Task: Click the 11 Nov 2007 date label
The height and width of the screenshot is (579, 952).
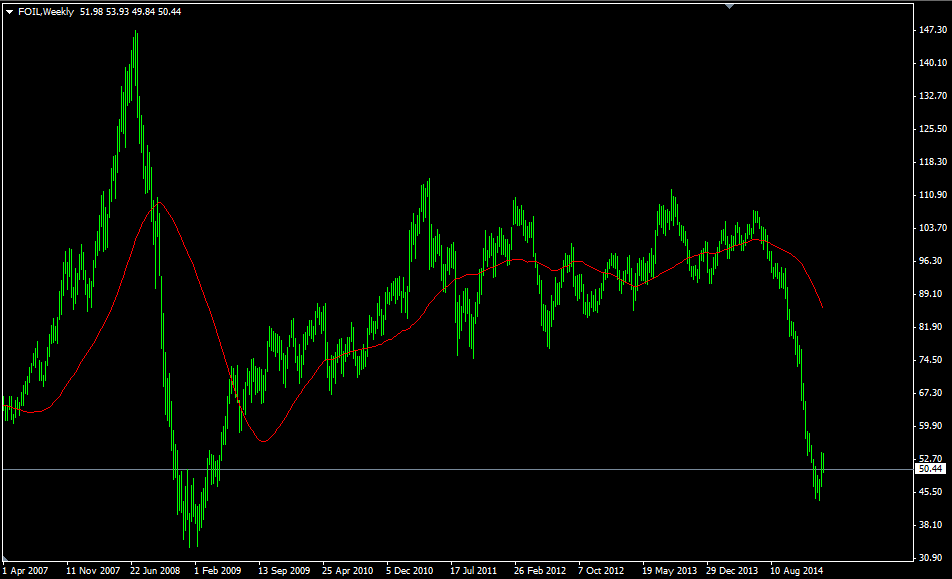Action: pyautogui.click(x=93, y=571)
